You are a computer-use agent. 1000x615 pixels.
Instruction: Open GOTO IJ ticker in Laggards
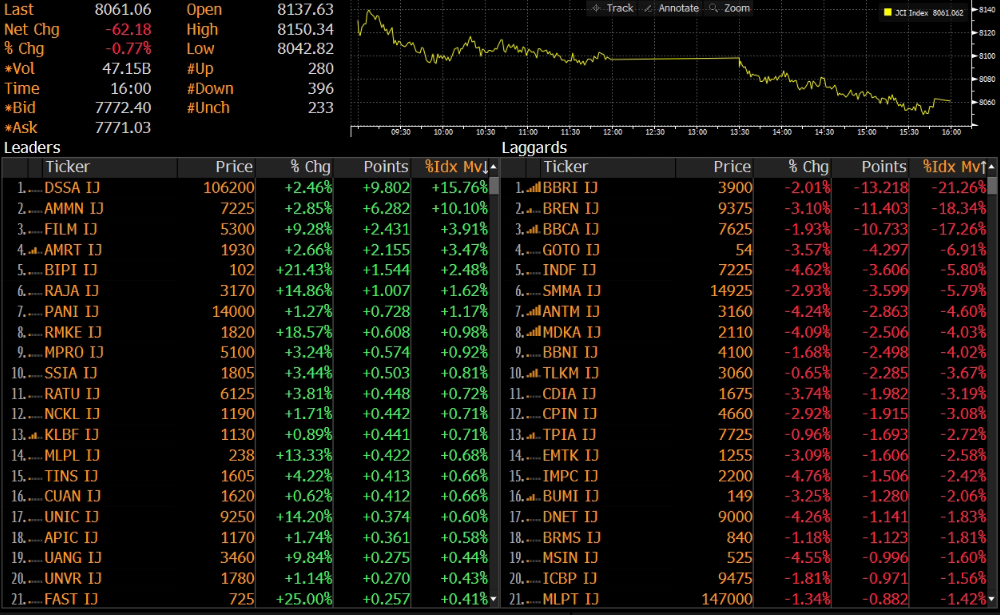point(570,249)
